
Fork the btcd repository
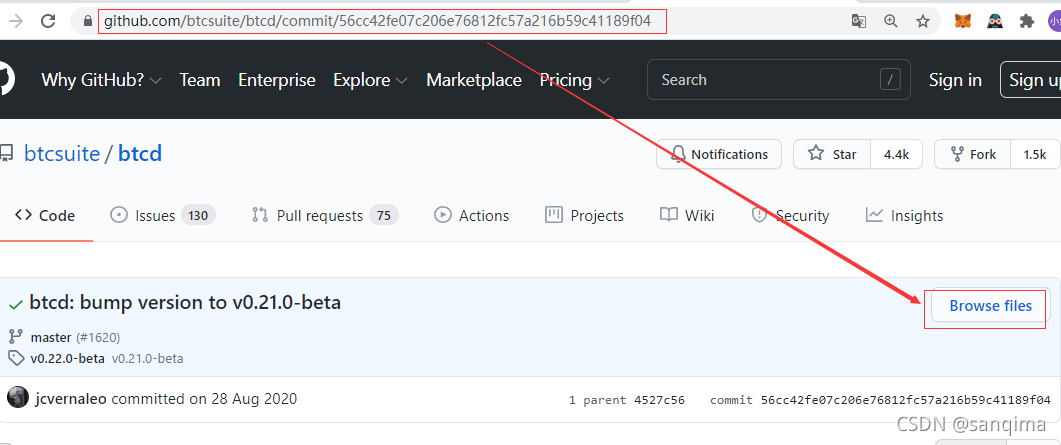pos(972,154)
